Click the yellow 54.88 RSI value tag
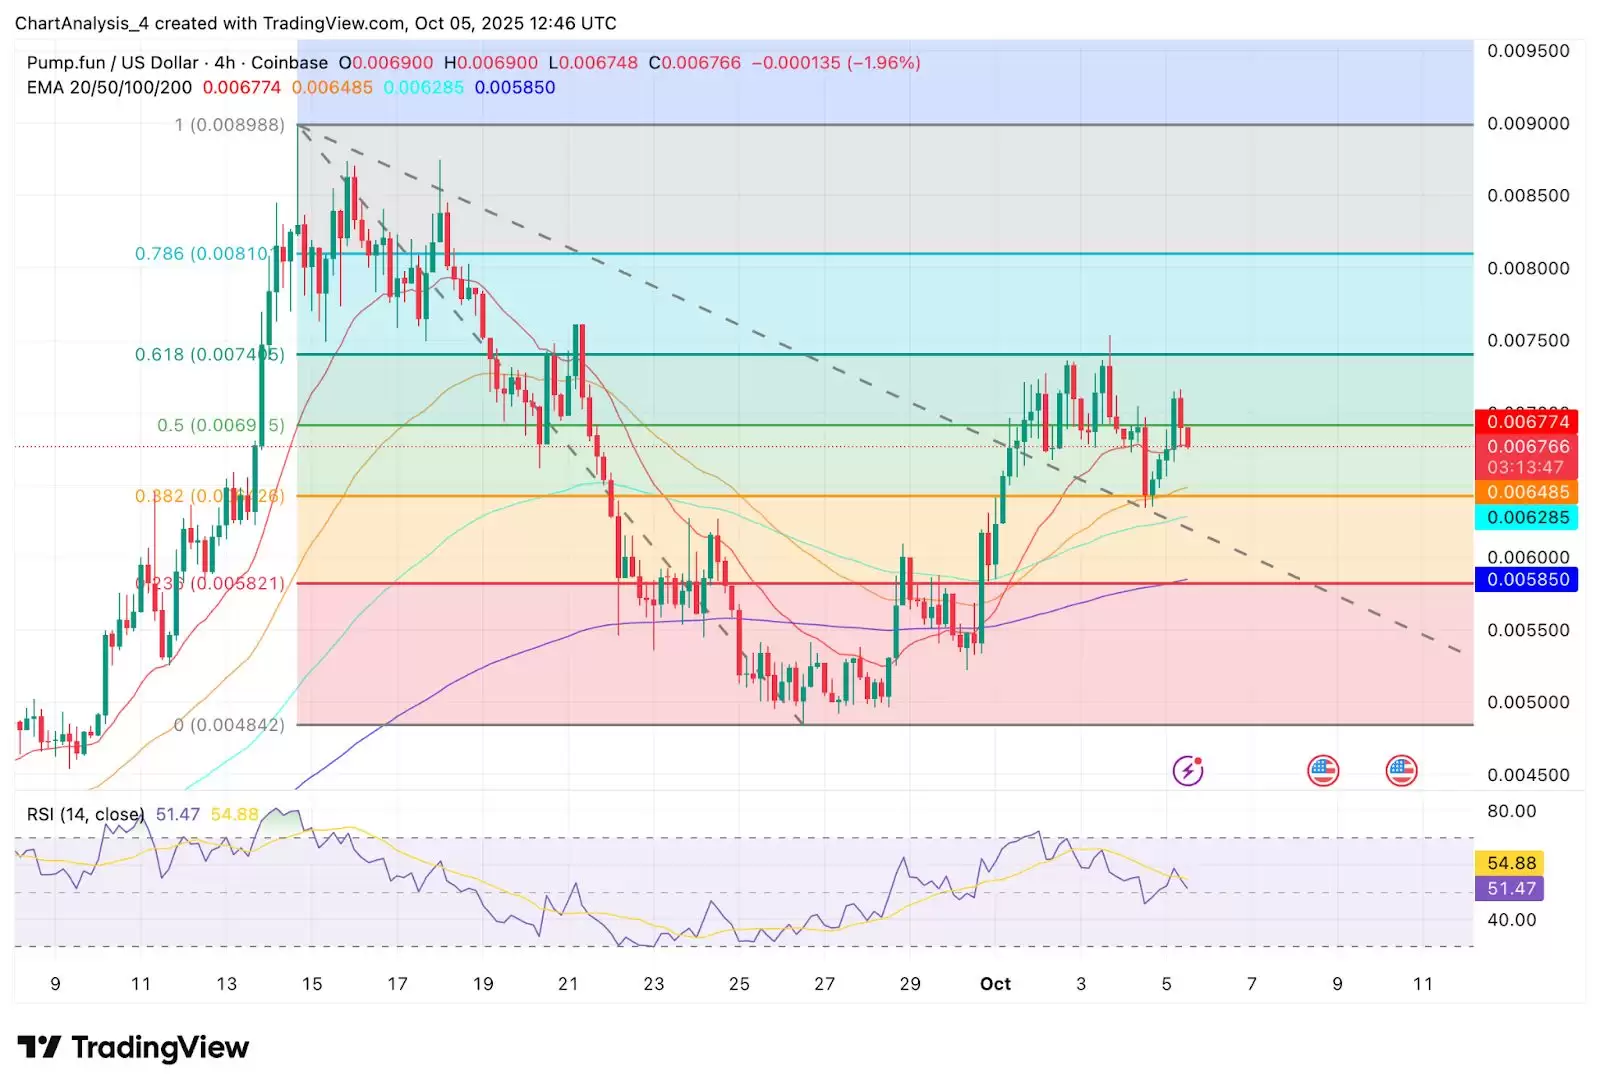Image resolution: width=1600 pixels, height=1091 pixels. [x=1510, y=863]
